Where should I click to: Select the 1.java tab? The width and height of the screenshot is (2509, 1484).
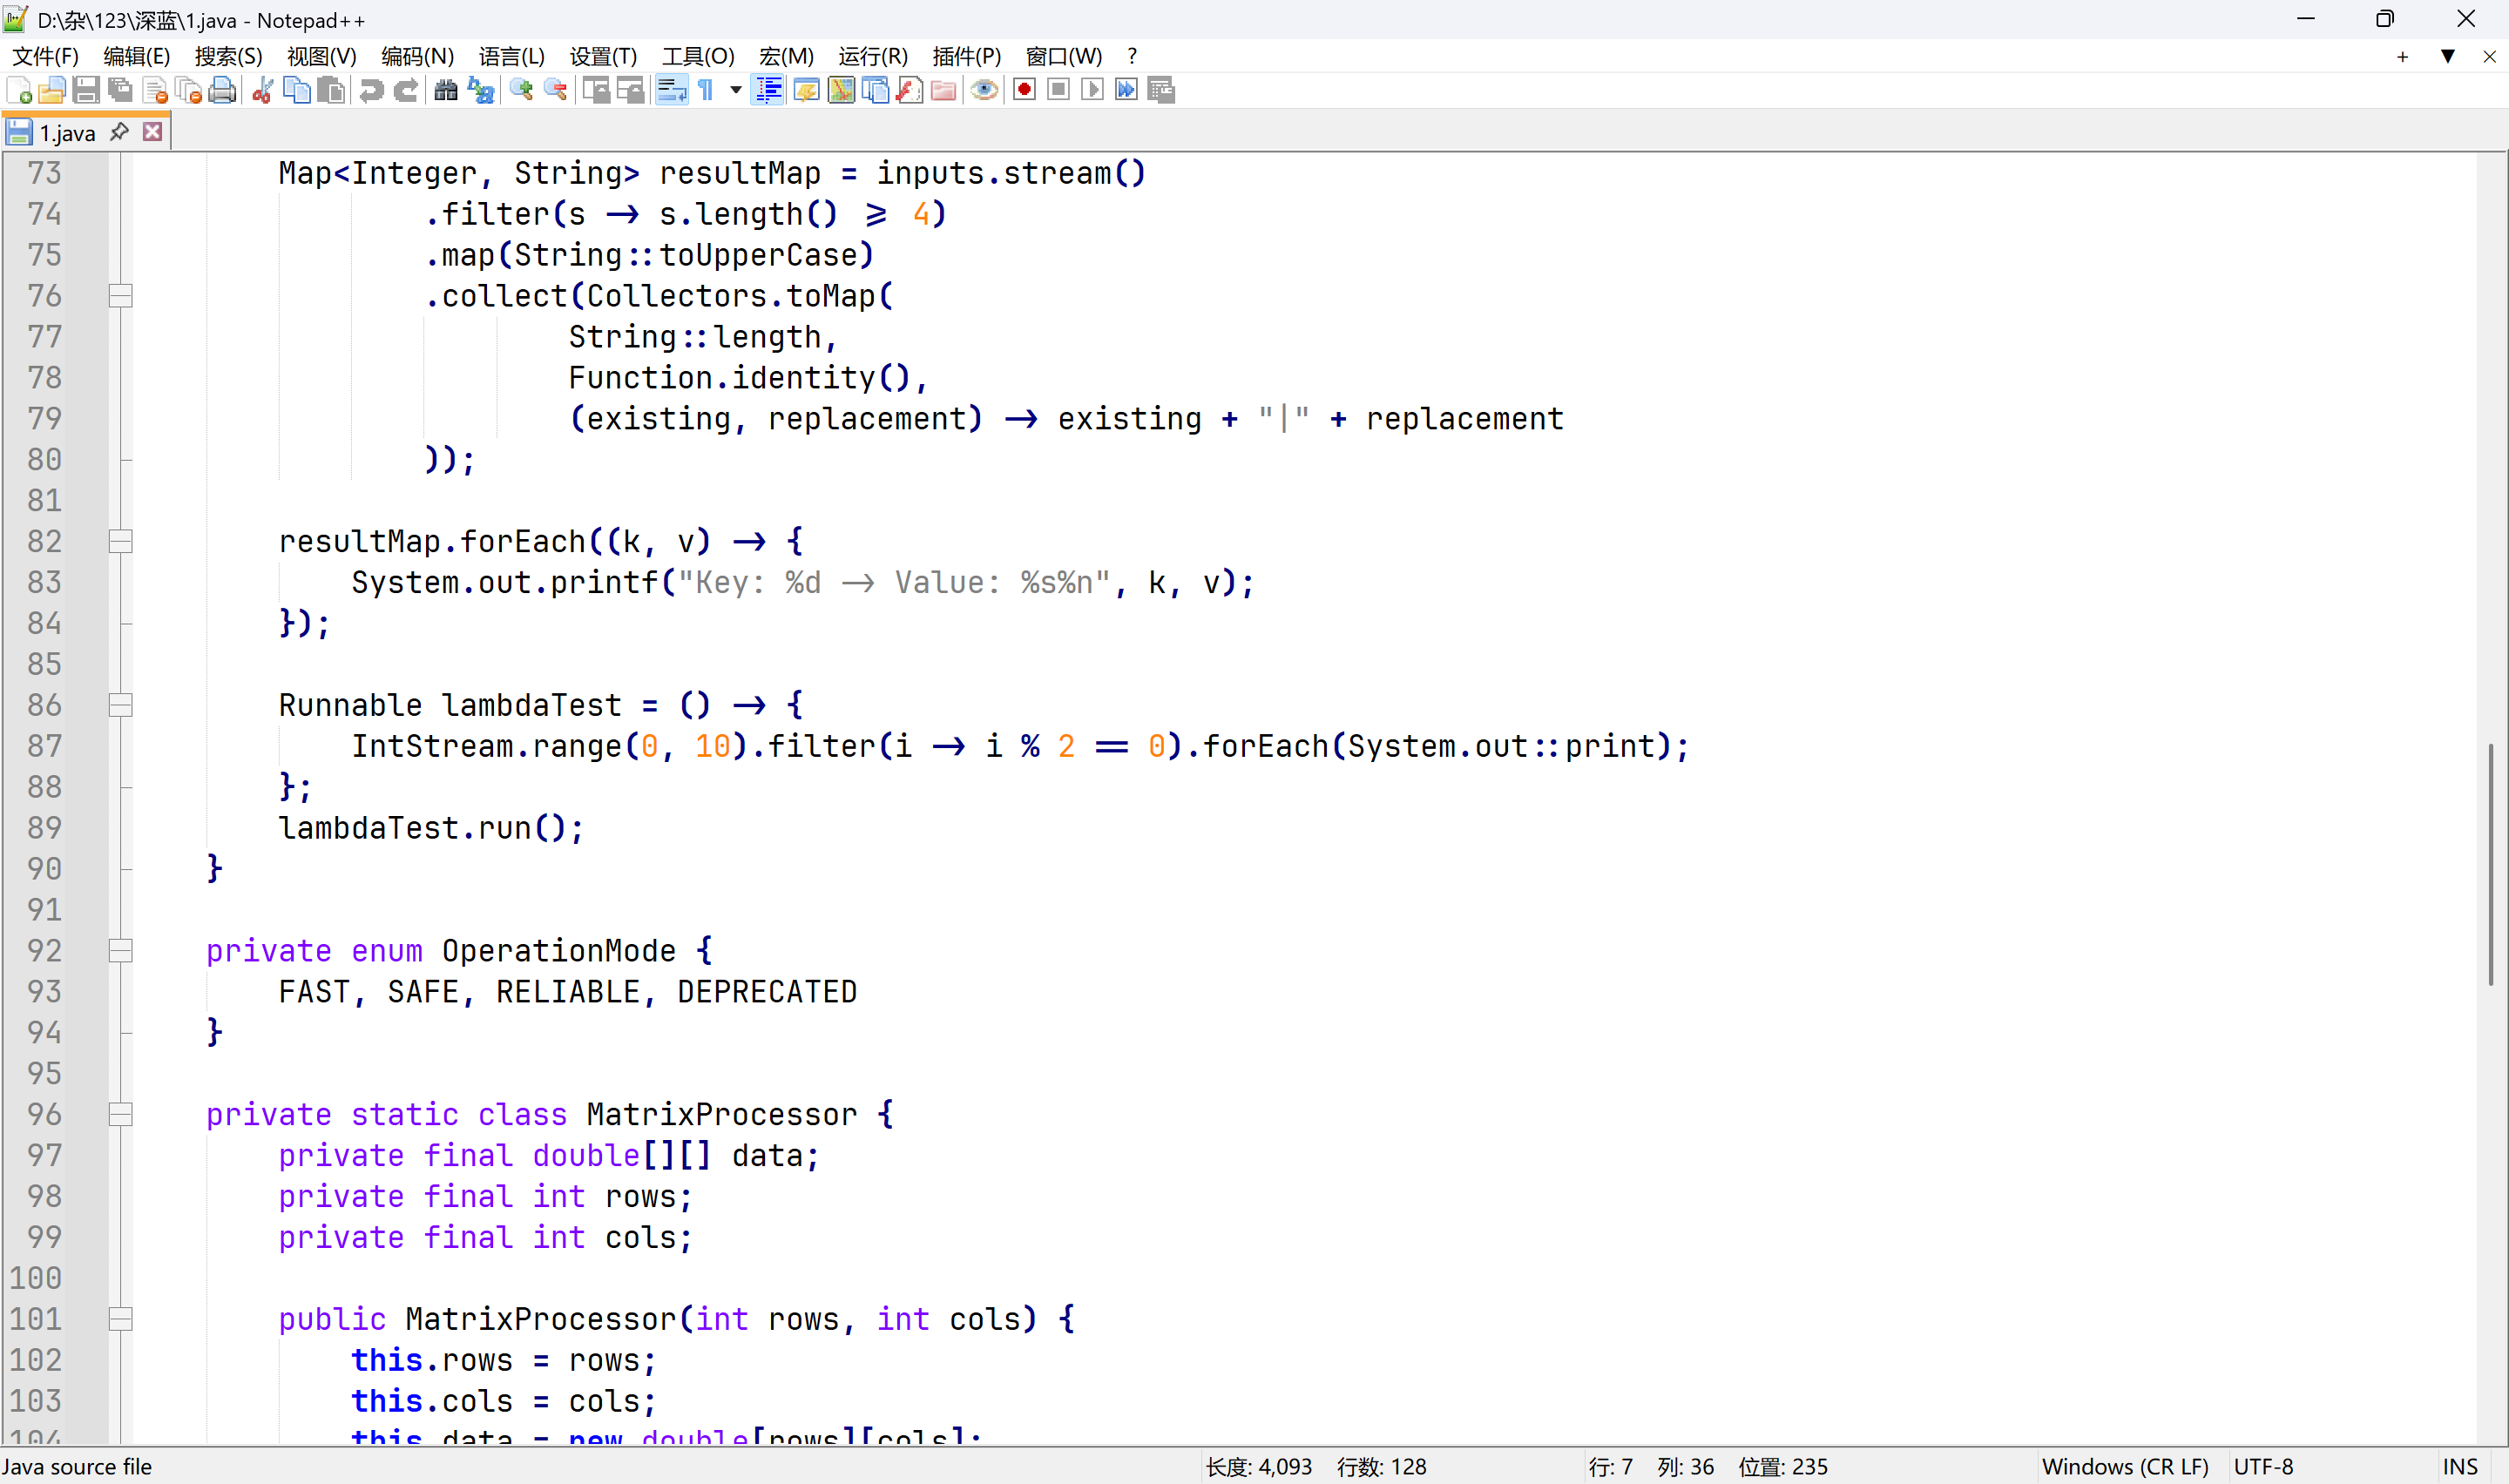[x=67, y=132]
